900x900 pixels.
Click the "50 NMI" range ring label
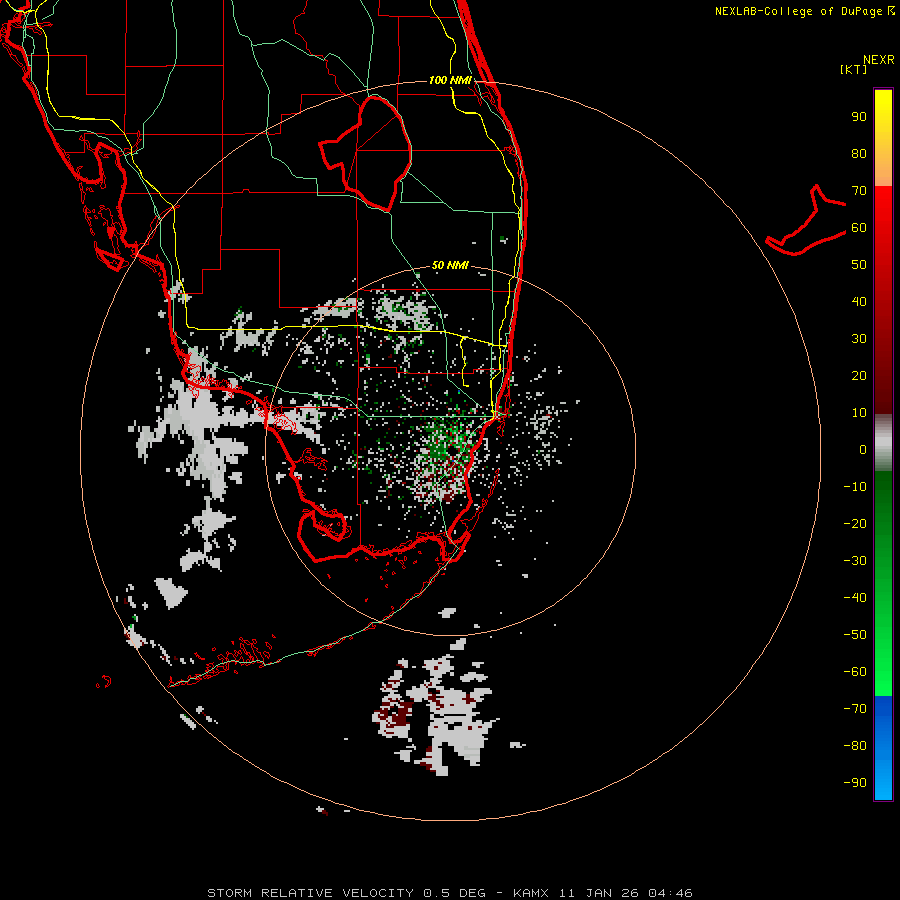click(450, 265)
